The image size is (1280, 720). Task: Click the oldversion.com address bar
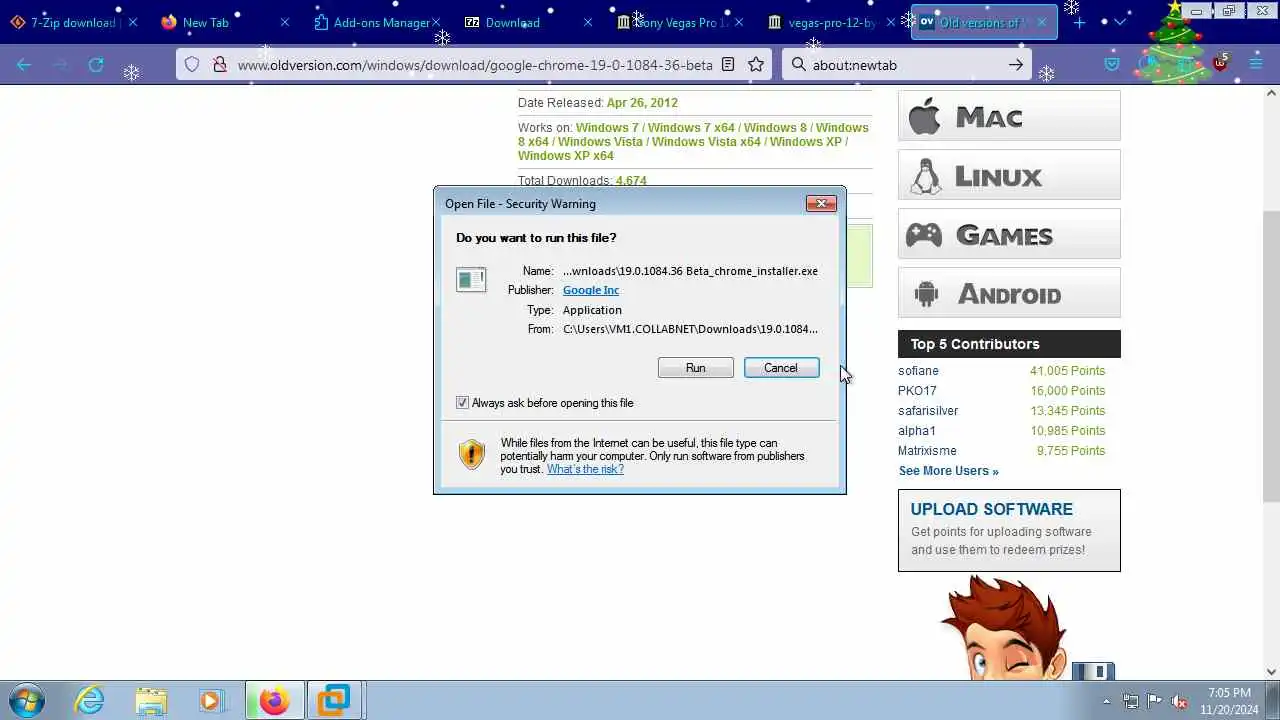tap(475, 64)
